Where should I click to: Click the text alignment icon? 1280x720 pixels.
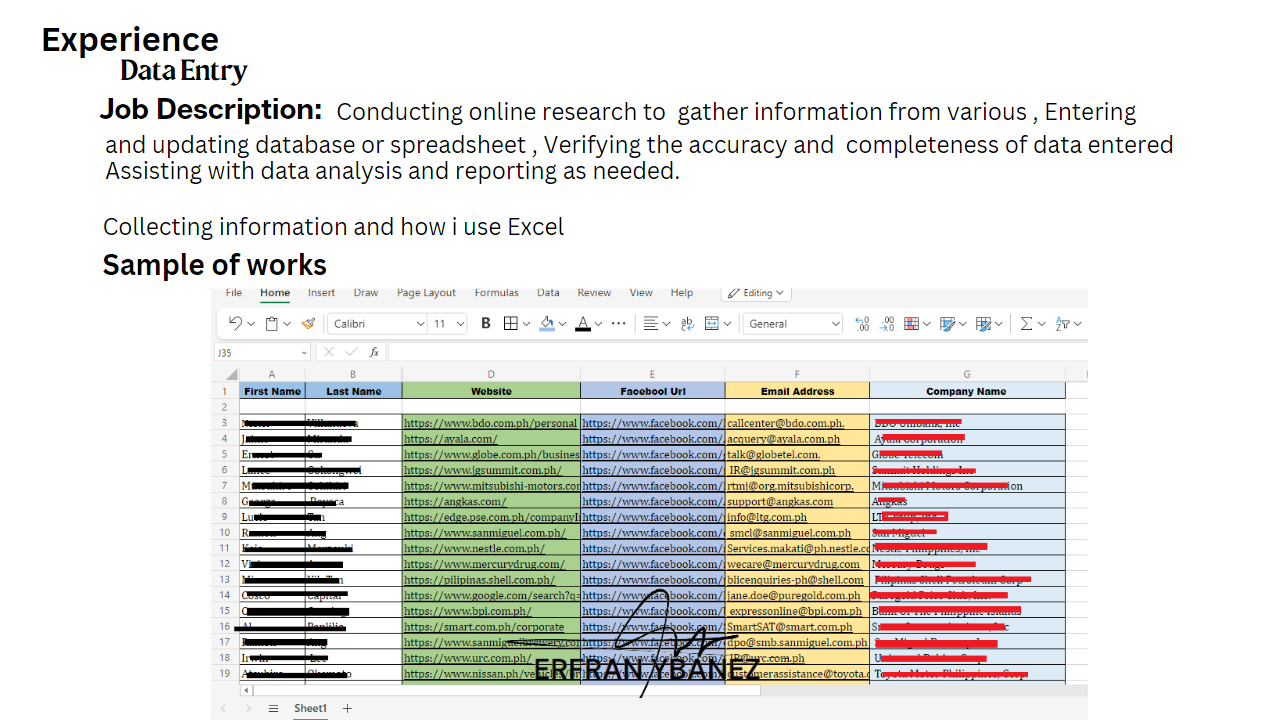pos(650,323)
